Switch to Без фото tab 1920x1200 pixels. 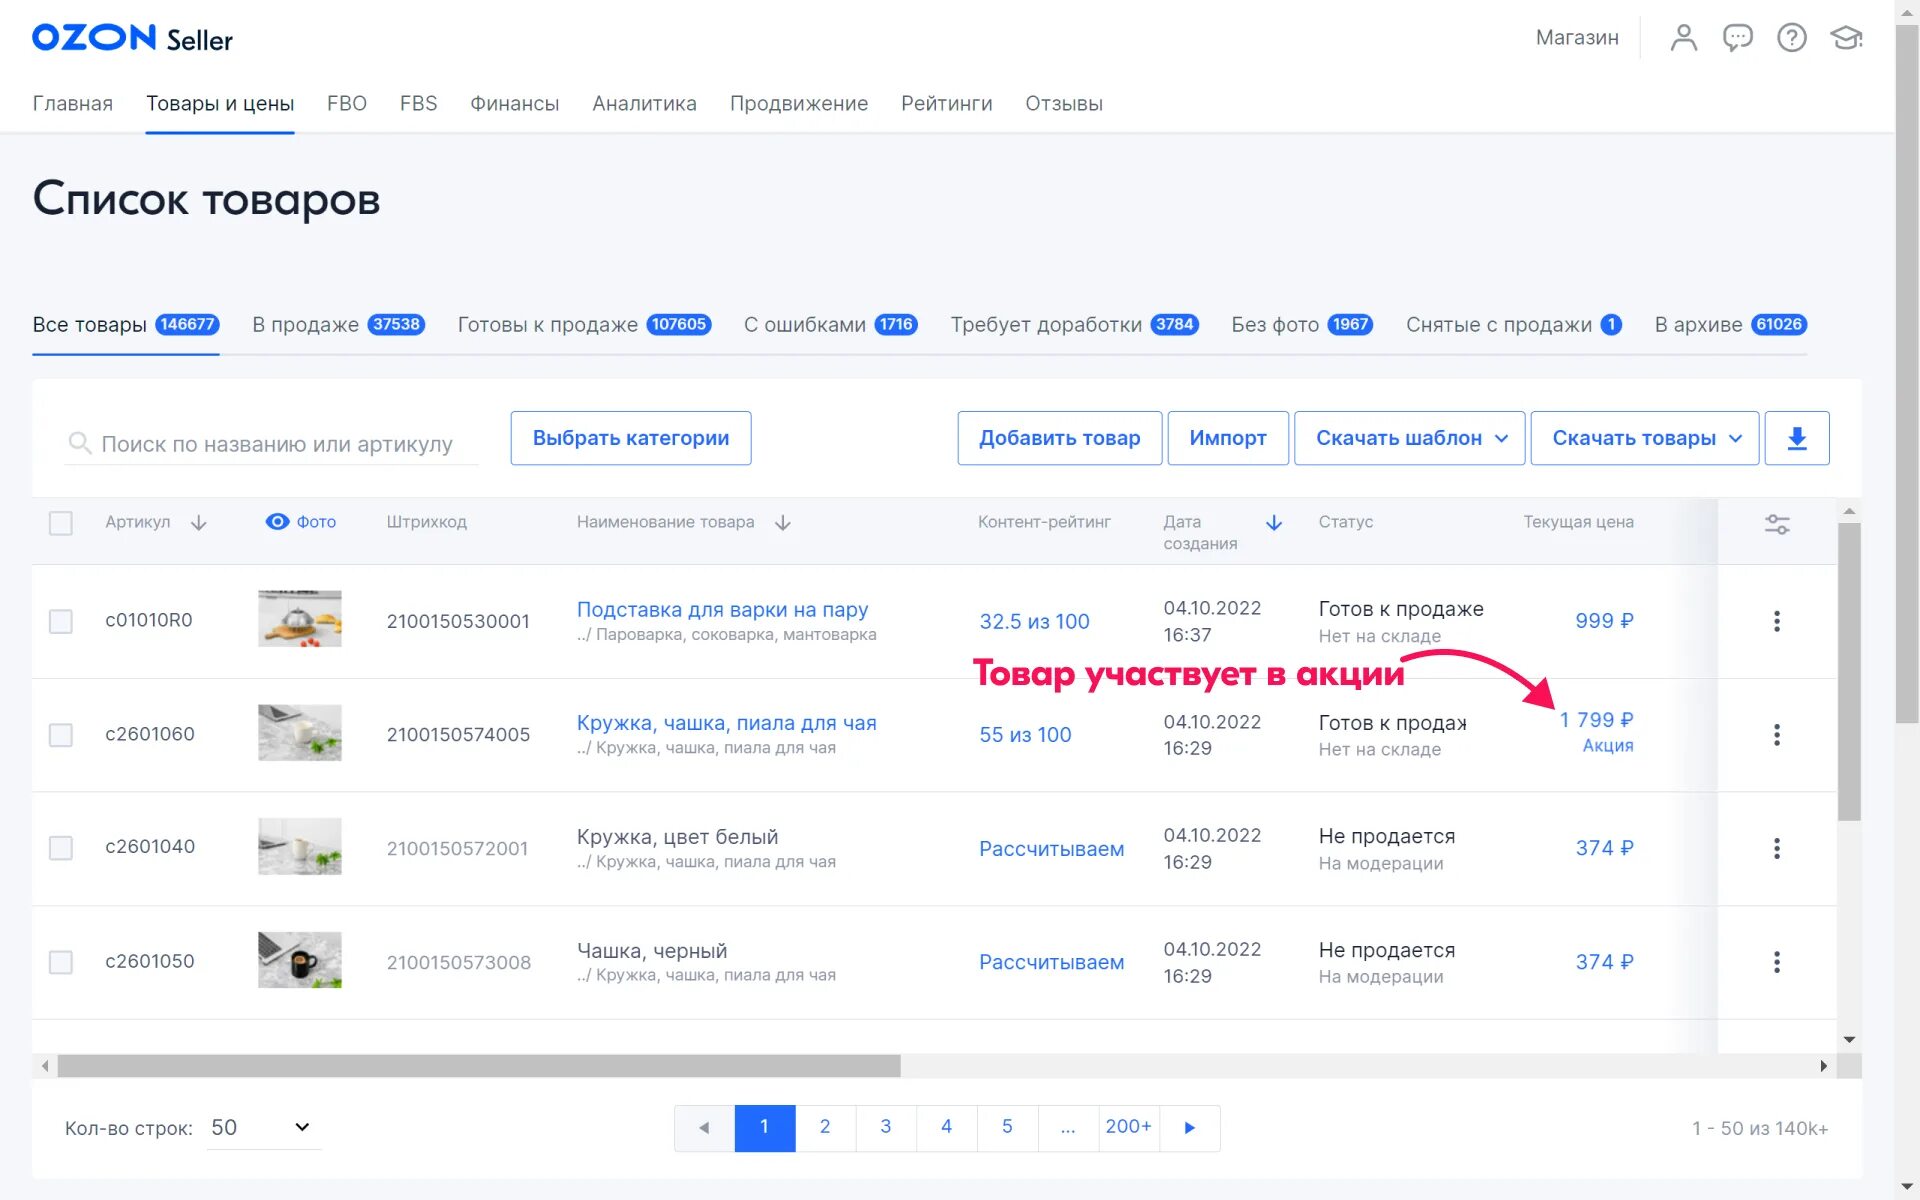(1302, 325)
